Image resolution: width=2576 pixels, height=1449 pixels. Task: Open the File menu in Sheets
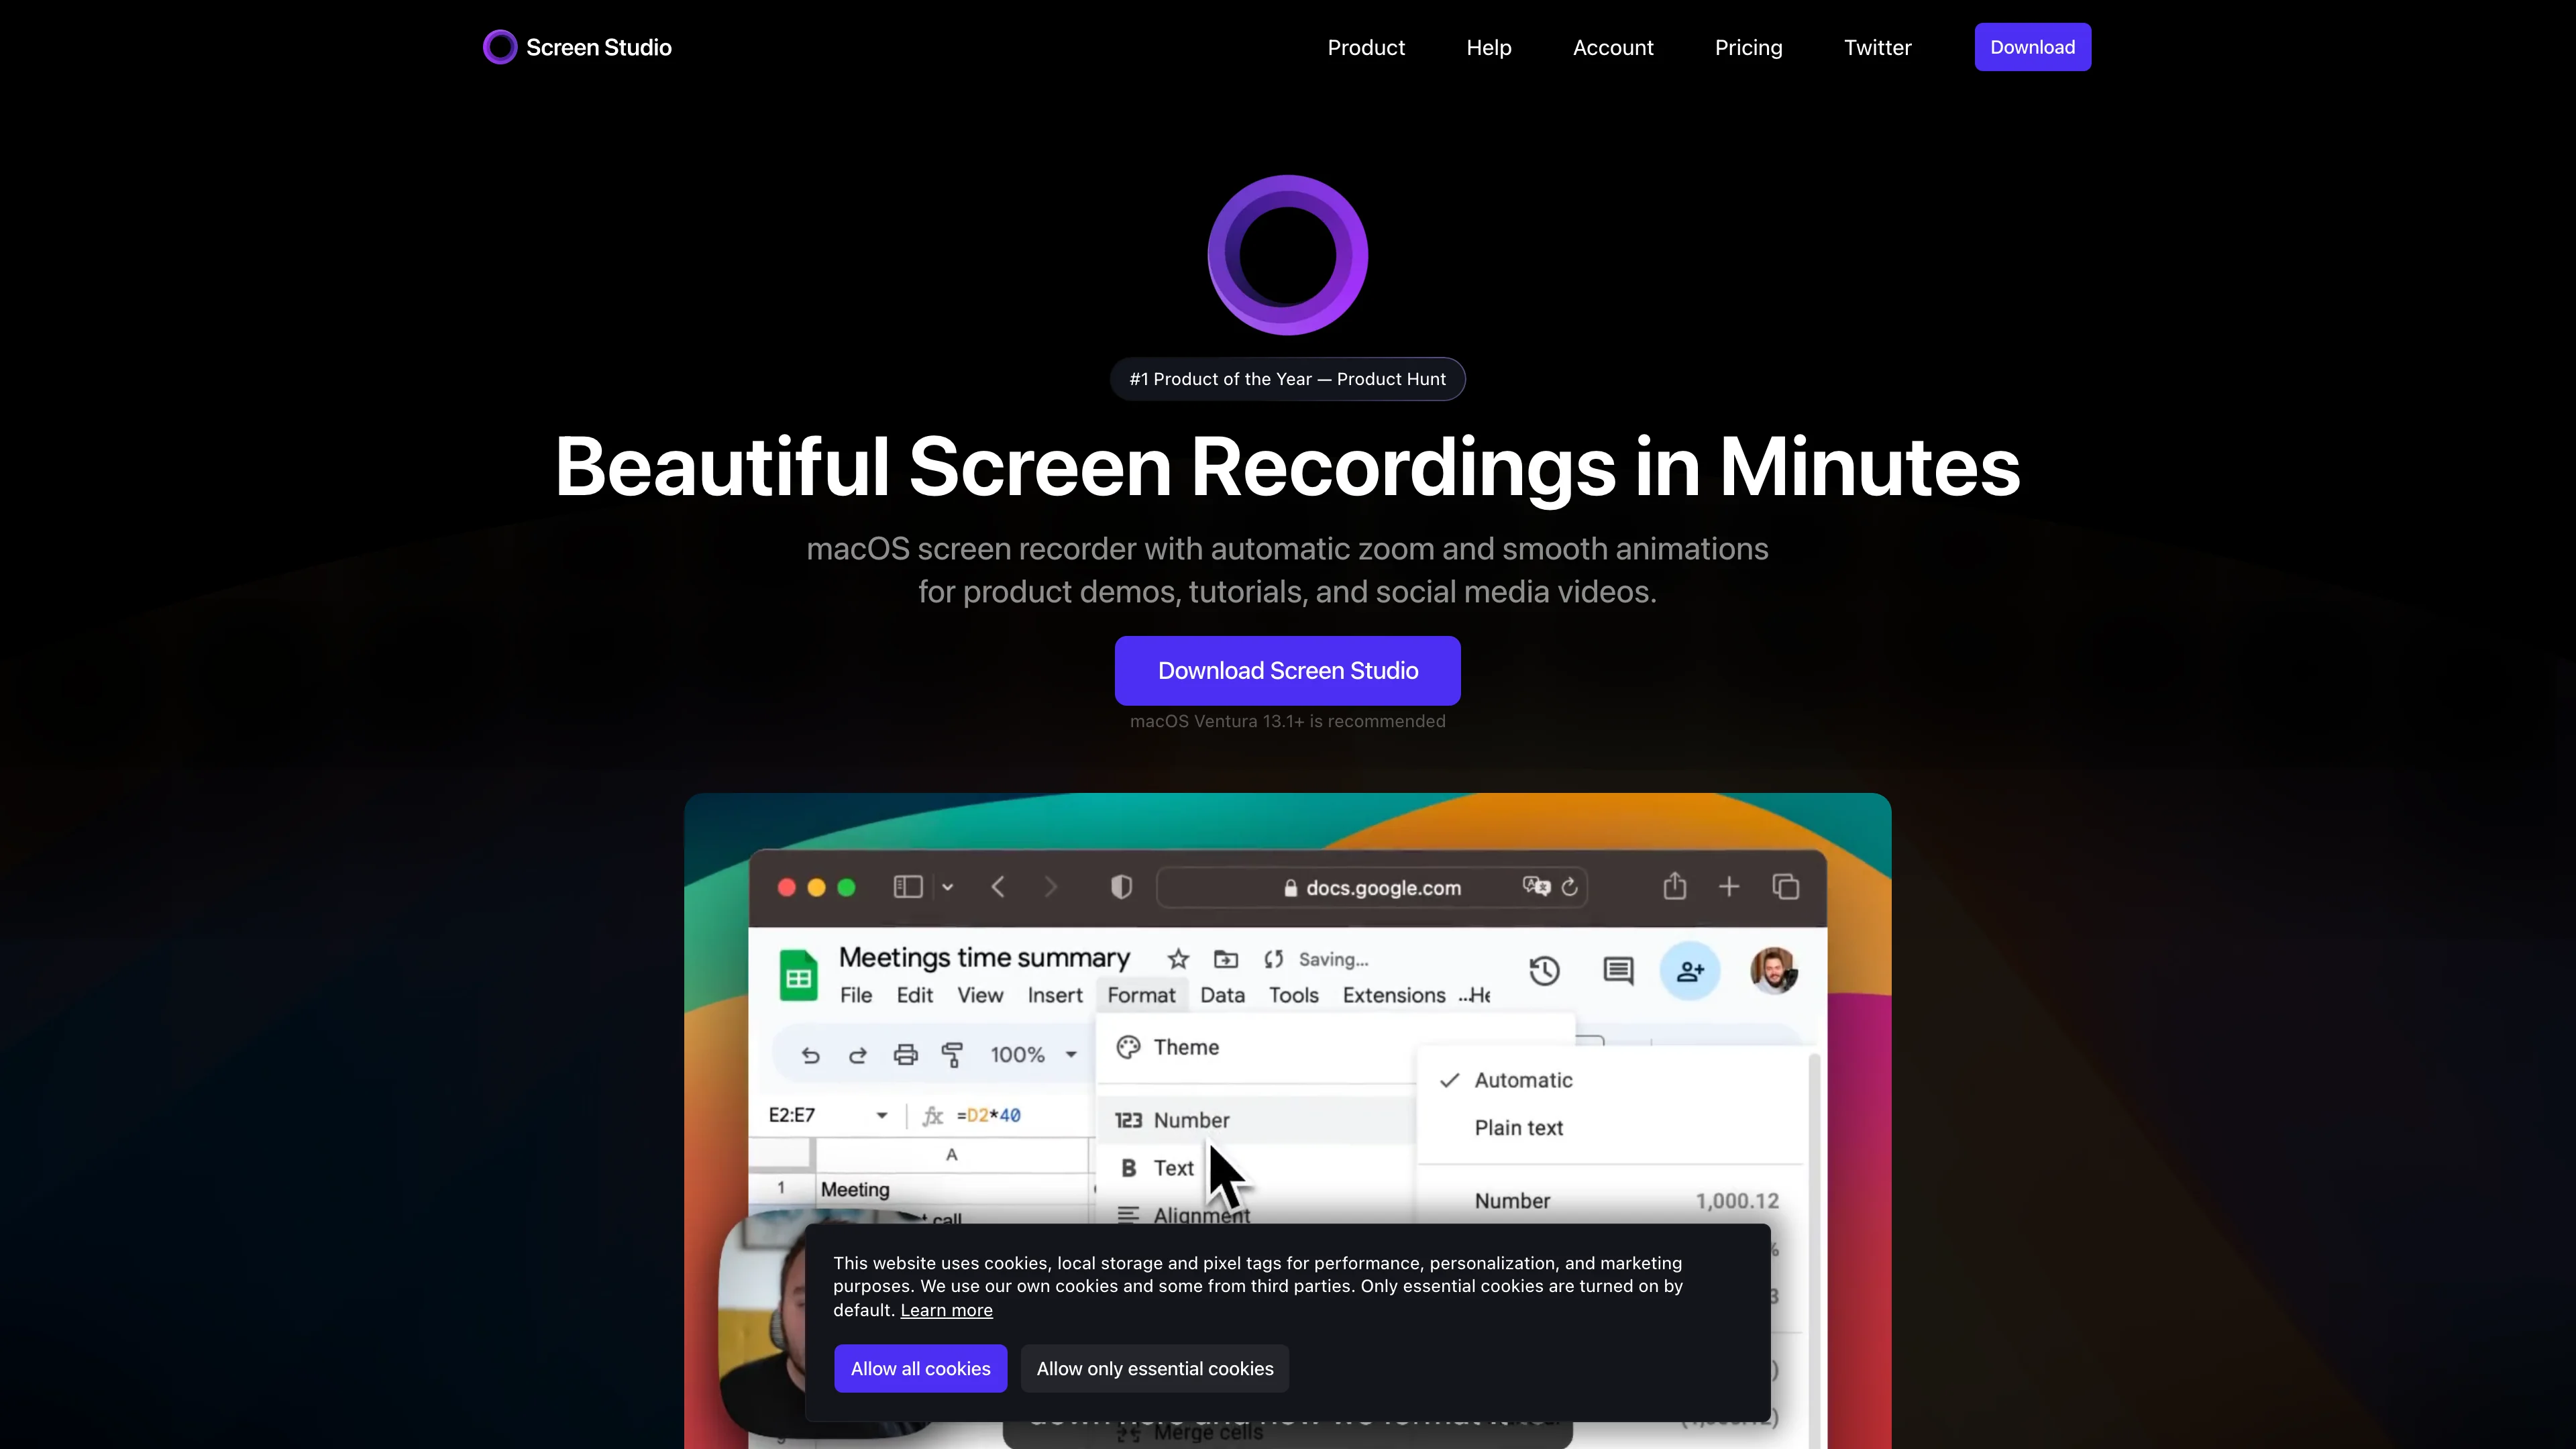click(856, 995)
